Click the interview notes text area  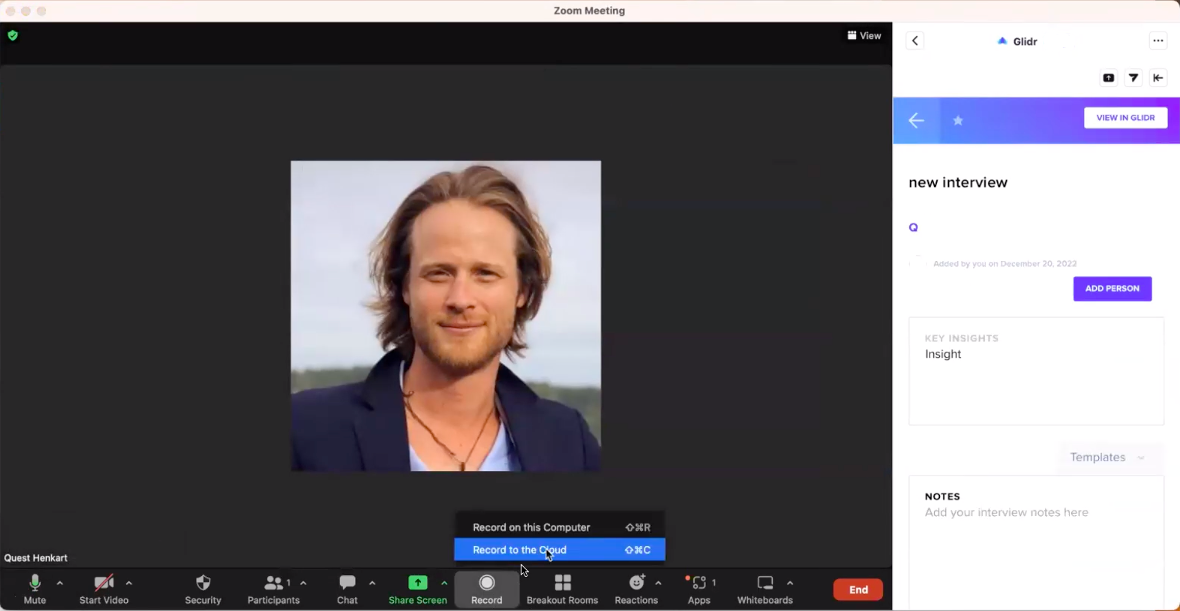click(1036, 542)
